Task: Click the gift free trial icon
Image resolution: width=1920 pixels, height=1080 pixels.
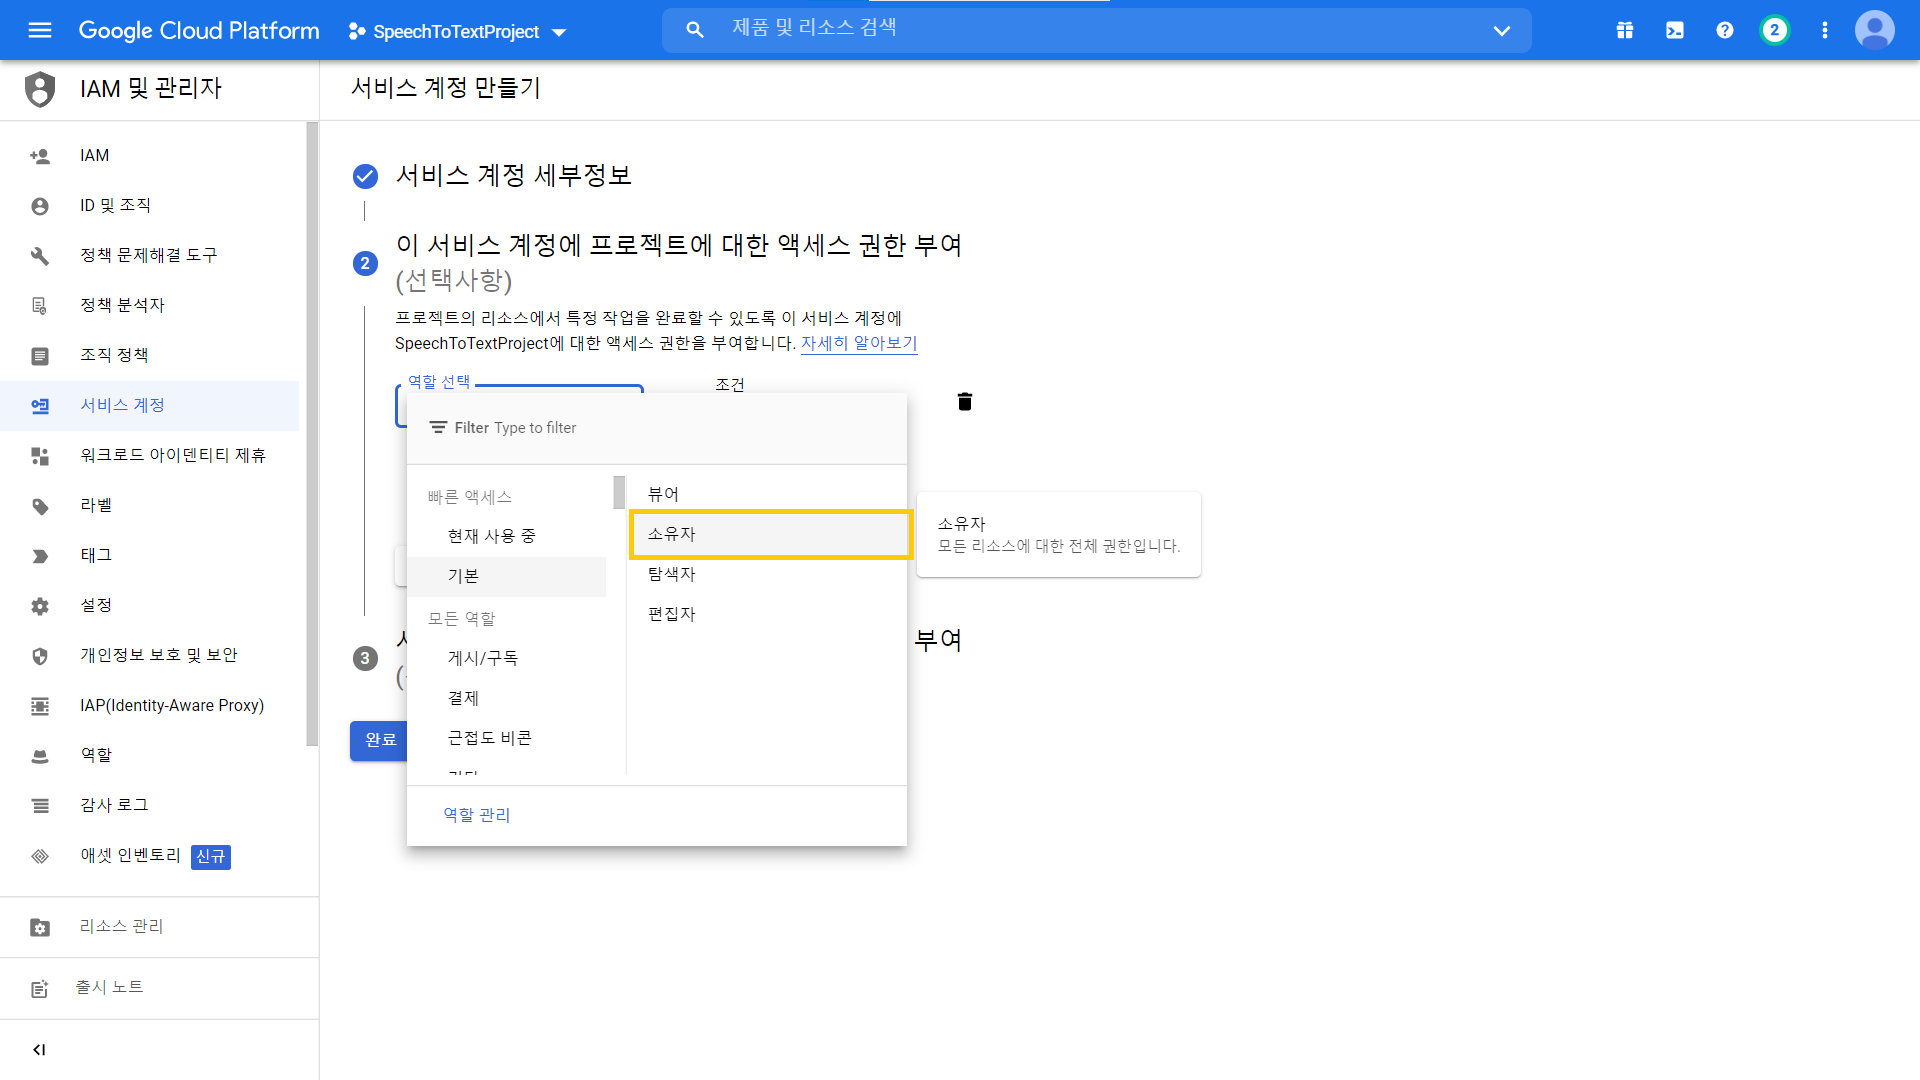Action: (x=1625, y=30)
